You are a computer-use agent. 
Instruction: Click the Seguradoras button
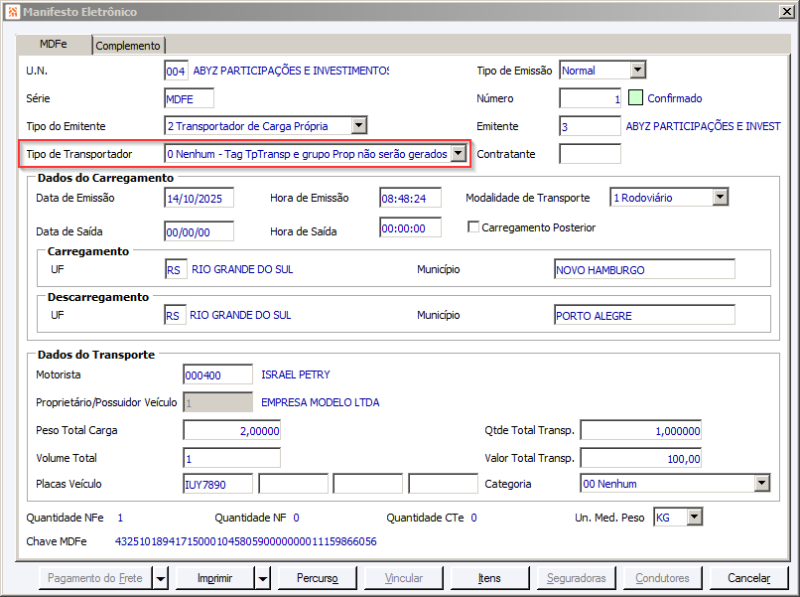[576, 578]
